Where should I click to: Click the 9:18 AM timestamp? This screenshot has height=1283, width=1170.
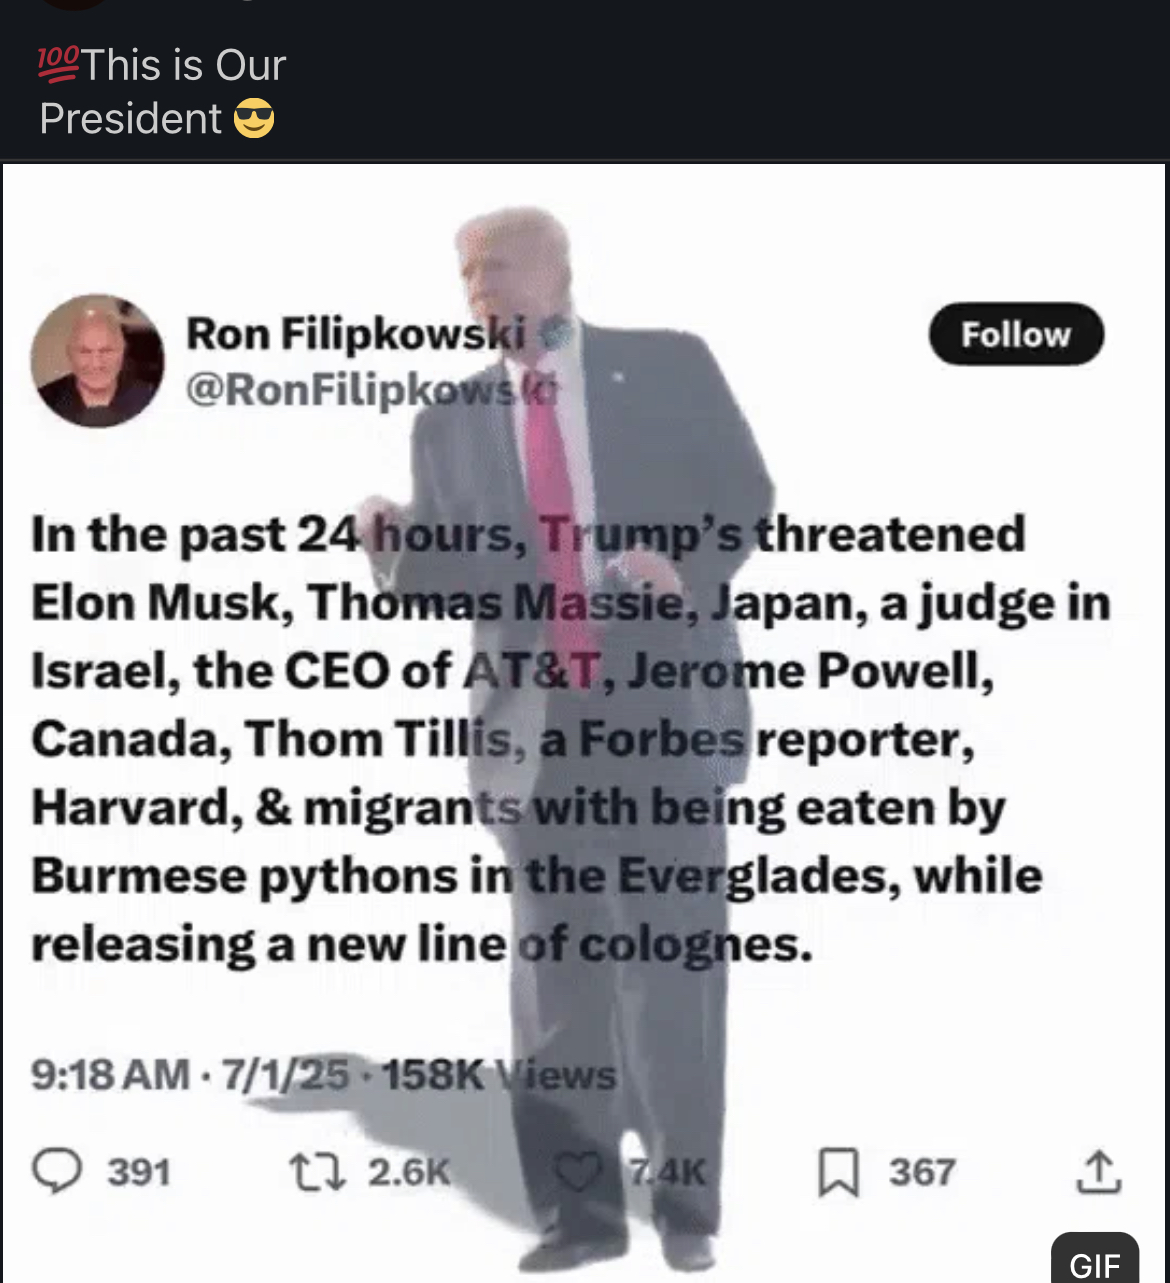(110, 1075)
